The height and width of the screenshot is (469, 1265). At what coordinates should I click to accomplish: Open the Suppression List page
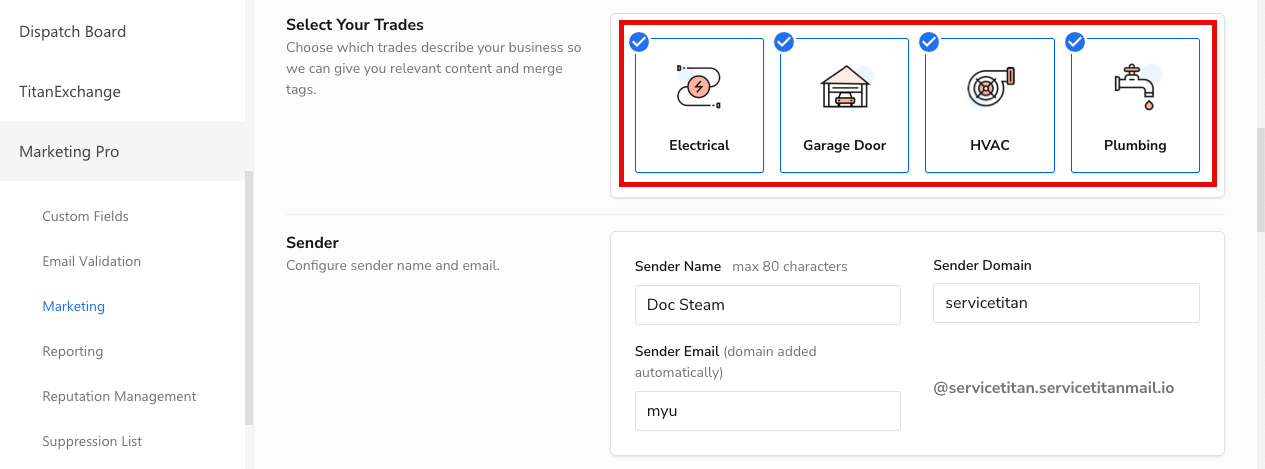click(x=92, y=441)
